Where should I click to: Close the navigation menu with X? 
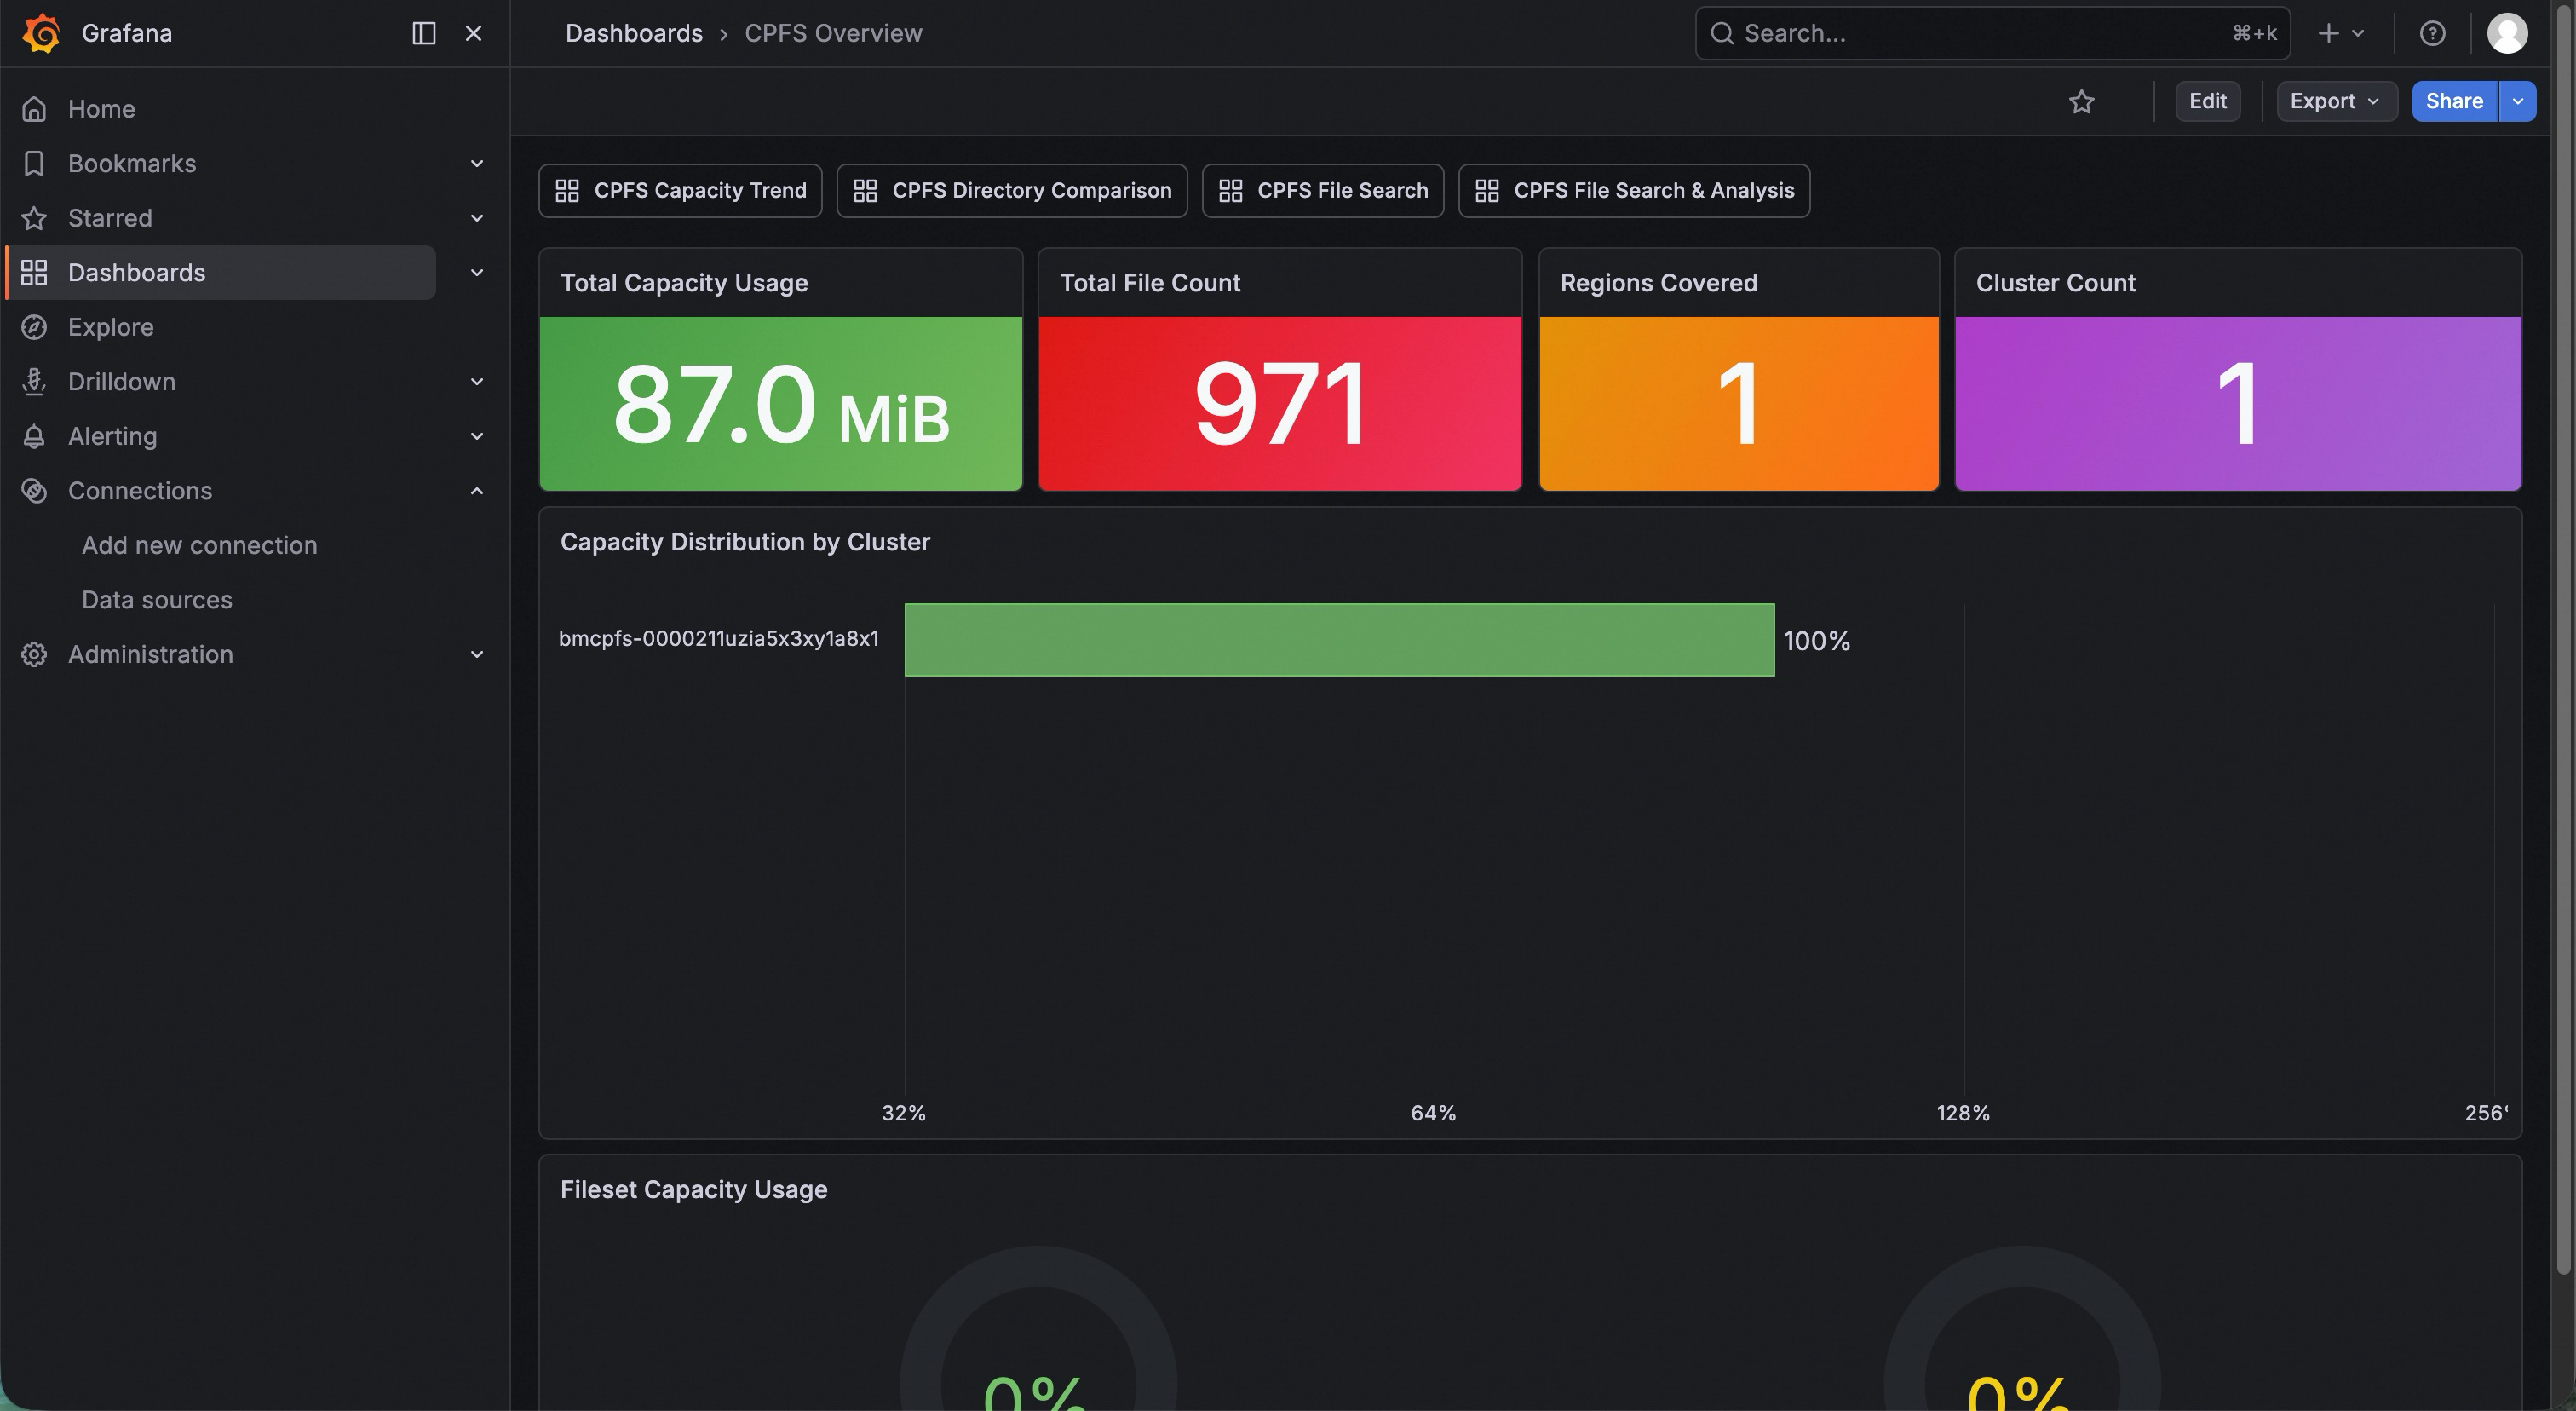[x=474, y=33]
